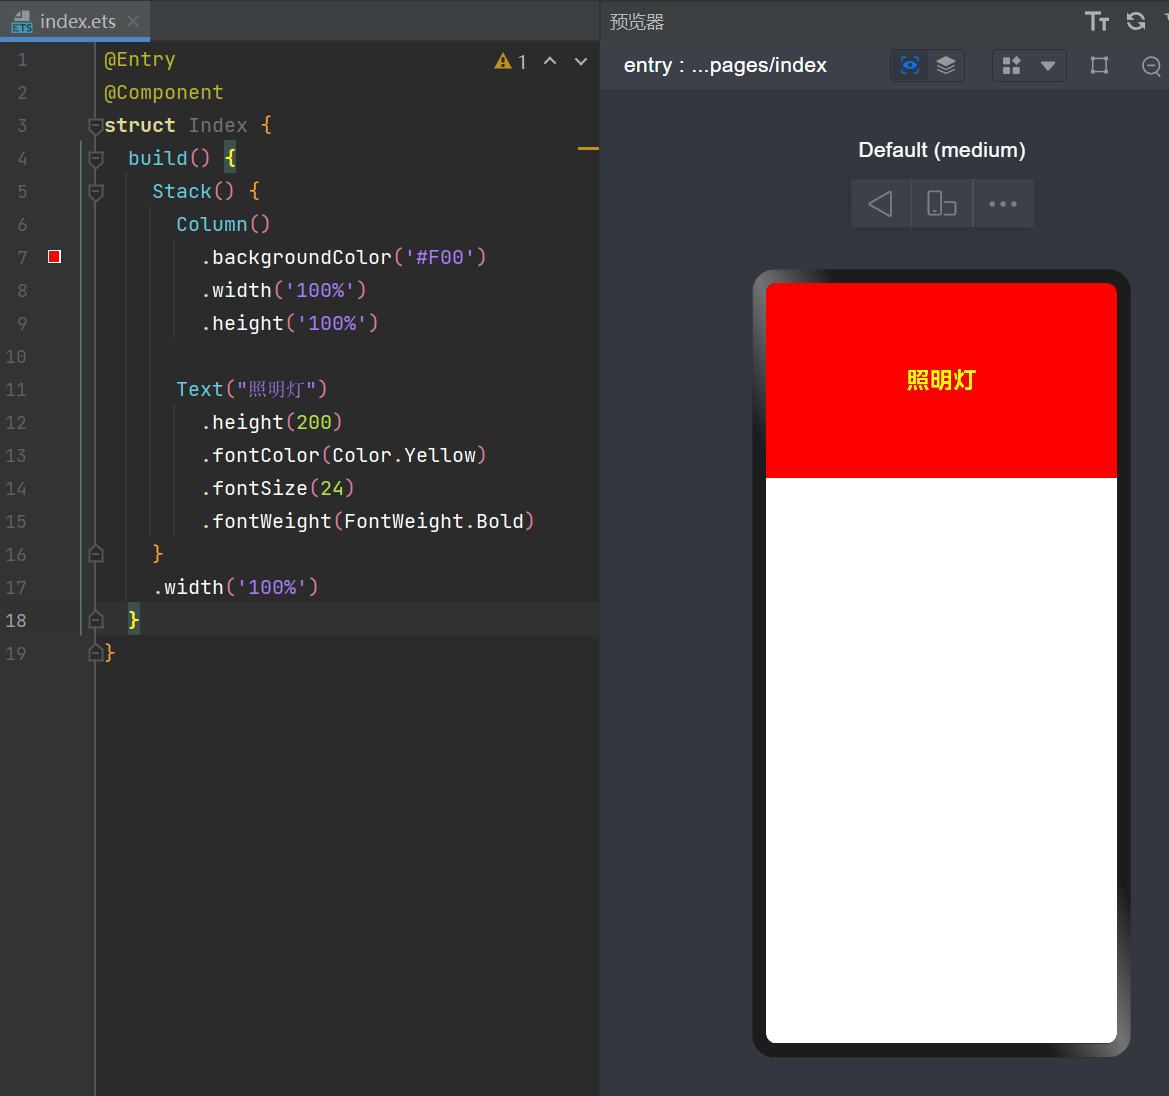Screen dimensions: 1169x1096
Task: Click the 'struct' keyword on line 3
Action: coord(139,125)
